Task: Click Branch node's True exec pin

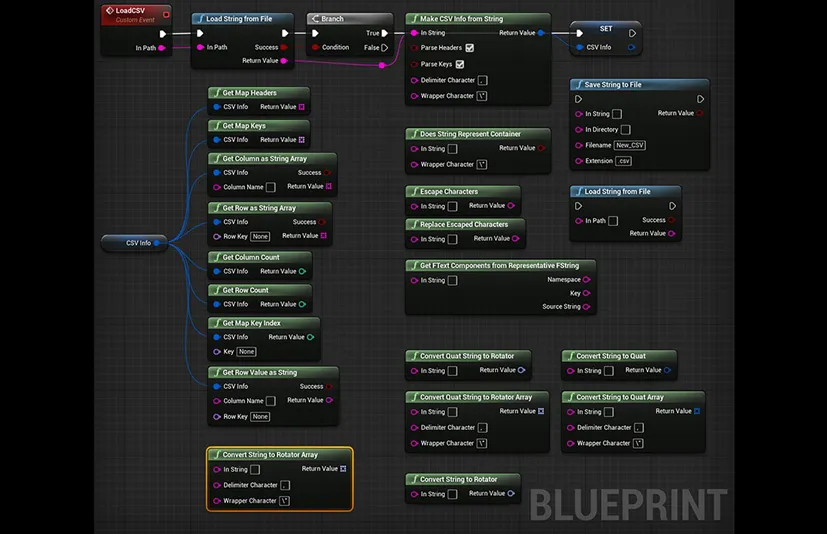Action: click(x=385, y=33)
